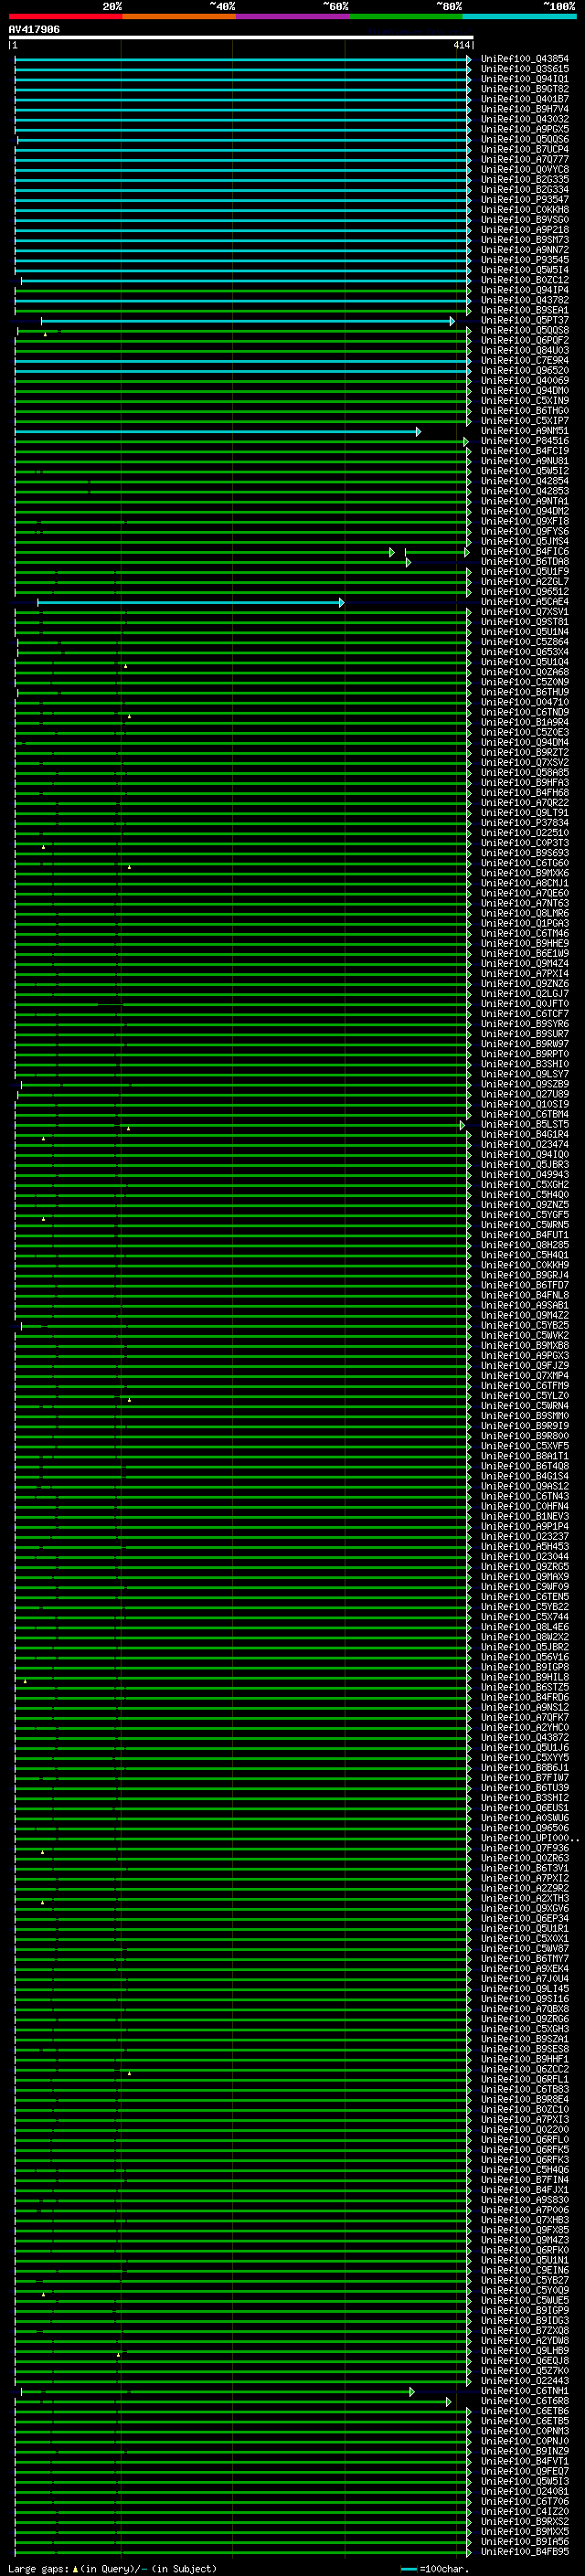Select hit UniRef100_Q9ST81
This screenshot has width=585, height=2576.
tap(524, 623)
